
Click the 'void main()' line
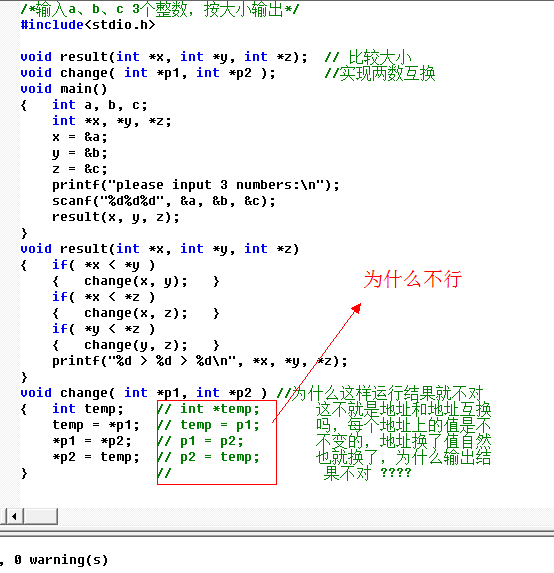pyautogui.click(x=64, y=89)
